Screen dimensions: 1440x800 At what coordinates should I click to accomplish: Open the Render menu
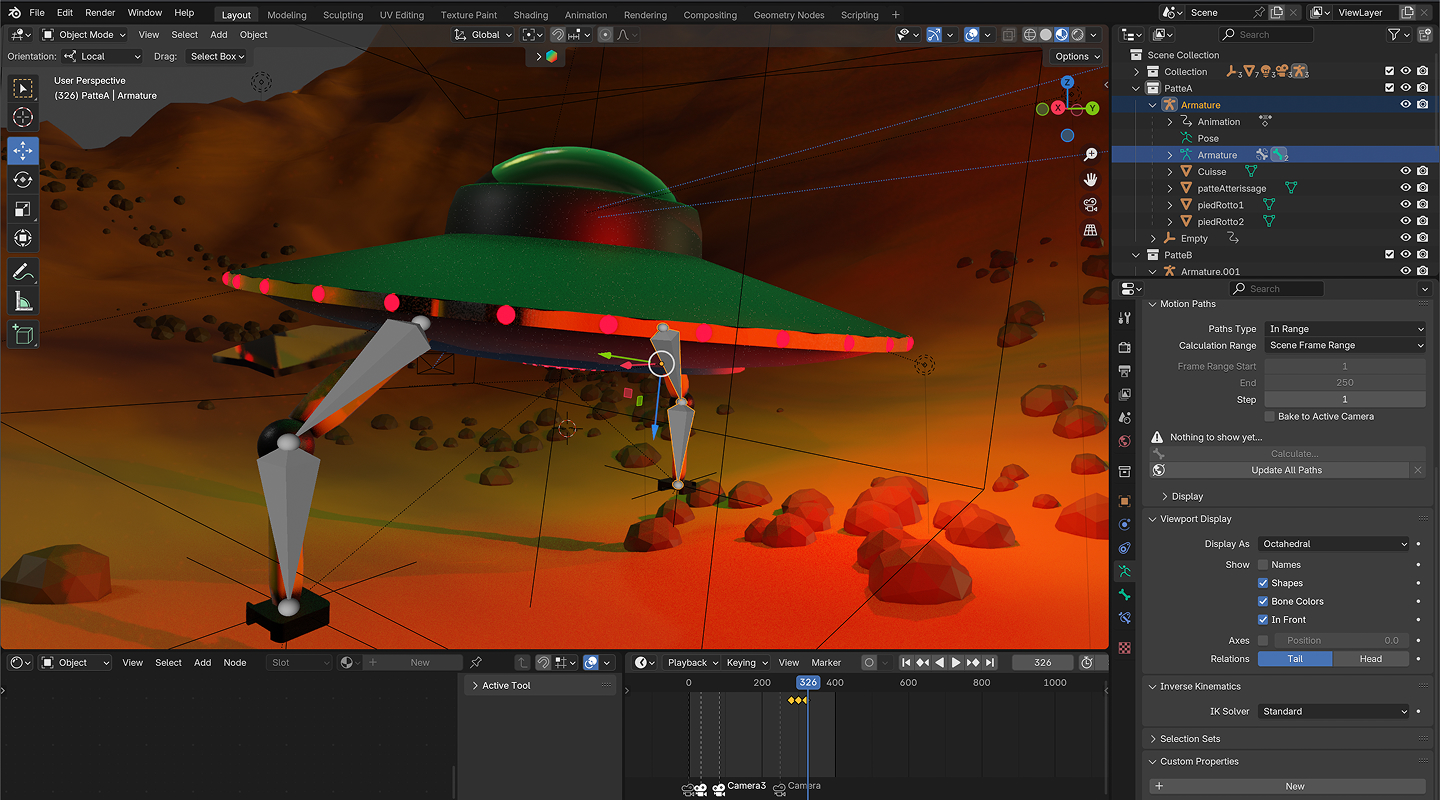tap(100, 13)
